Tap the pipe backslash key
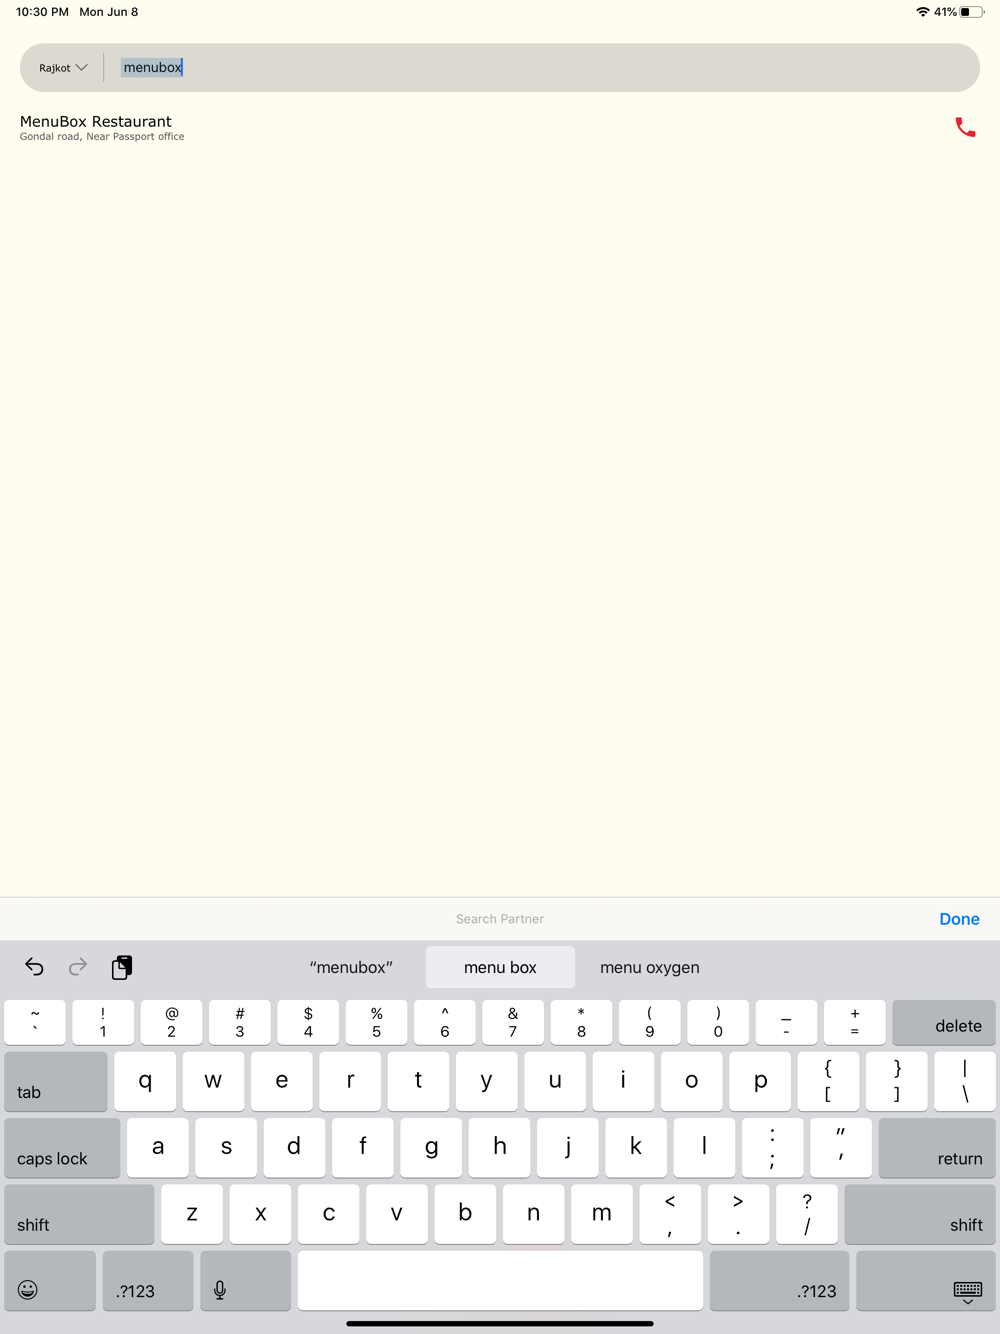1000x1334 pixels. [x=965, y=1081]
